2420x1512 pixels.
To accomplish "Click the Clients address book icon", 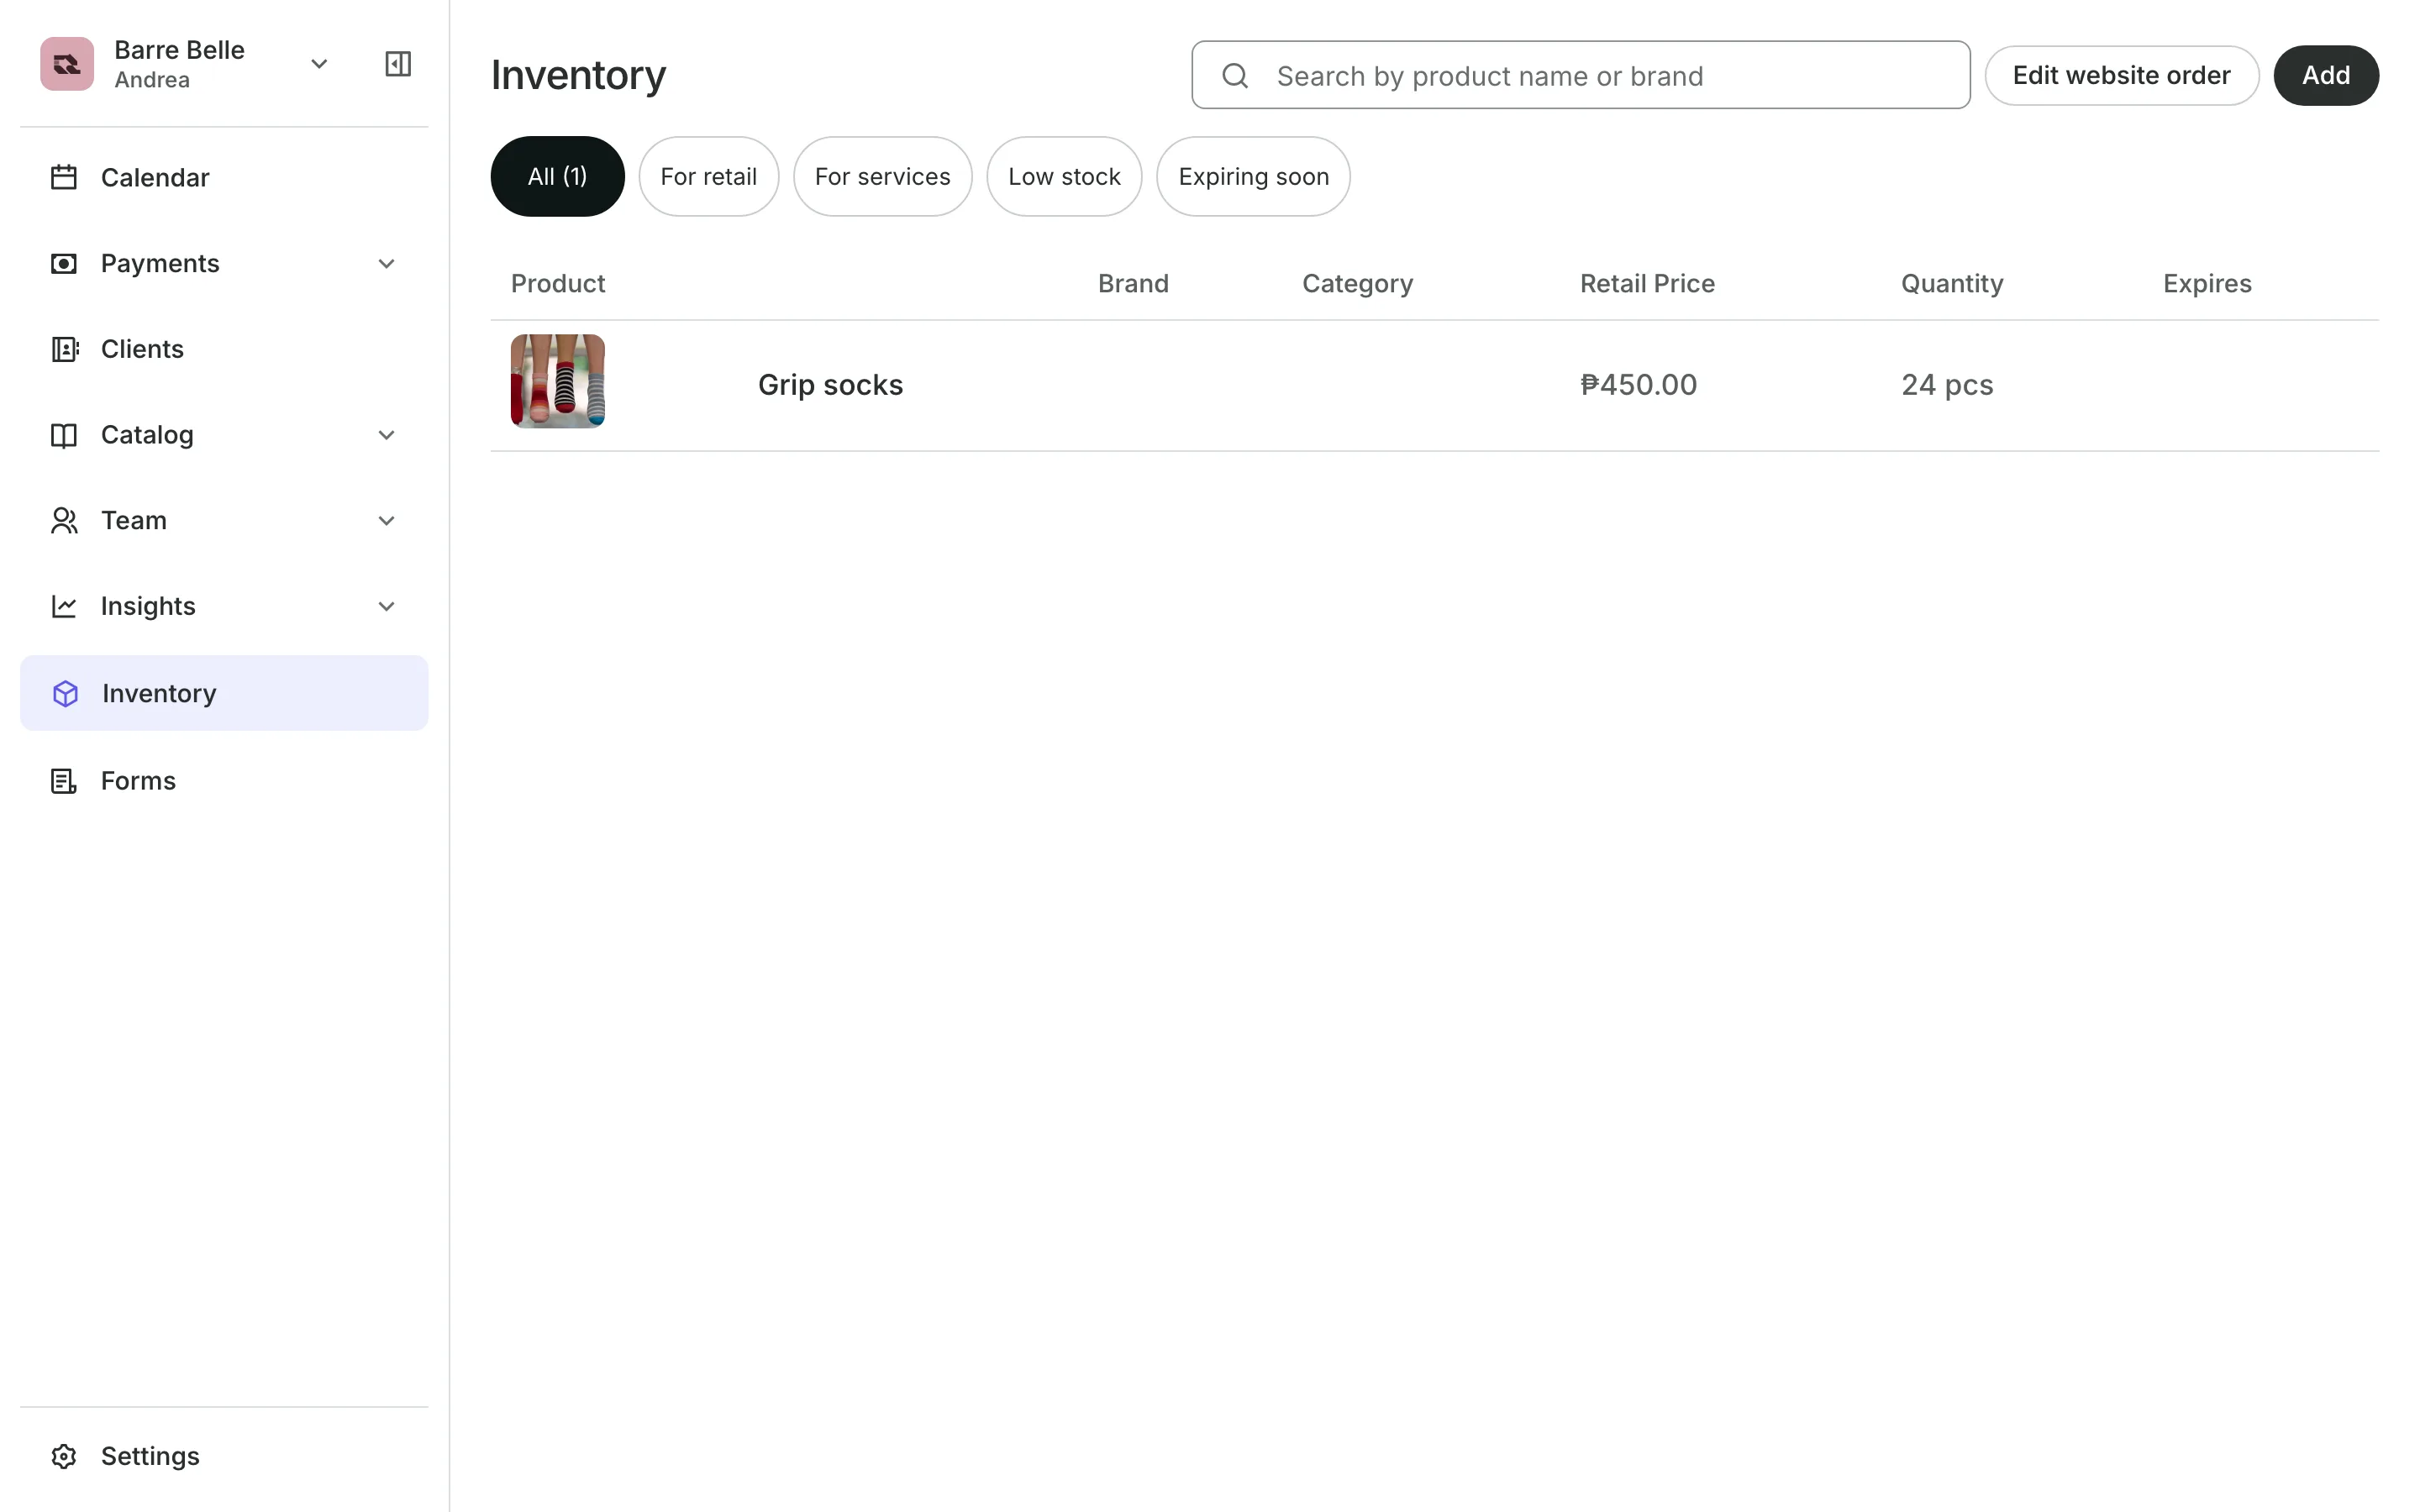I will click(64, 349).
